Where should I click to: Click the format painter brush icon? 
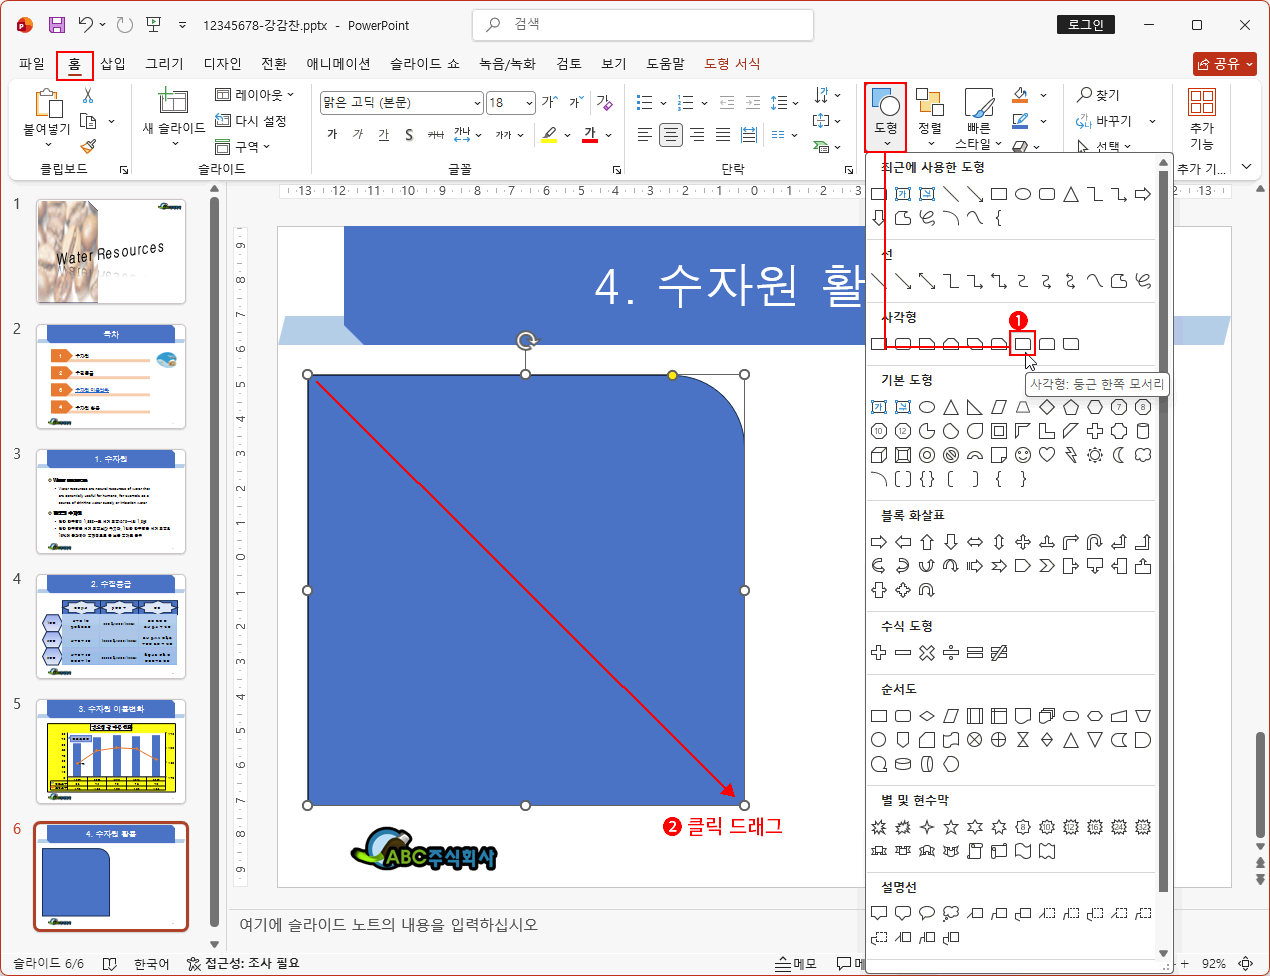click(x=88, y=146)
